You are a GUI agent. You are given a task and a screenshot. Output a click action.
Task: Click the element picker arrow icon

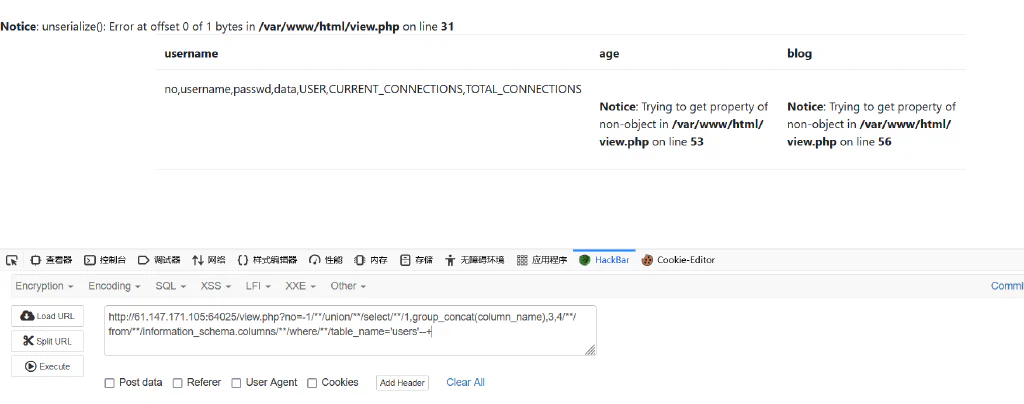click(12, 260)
